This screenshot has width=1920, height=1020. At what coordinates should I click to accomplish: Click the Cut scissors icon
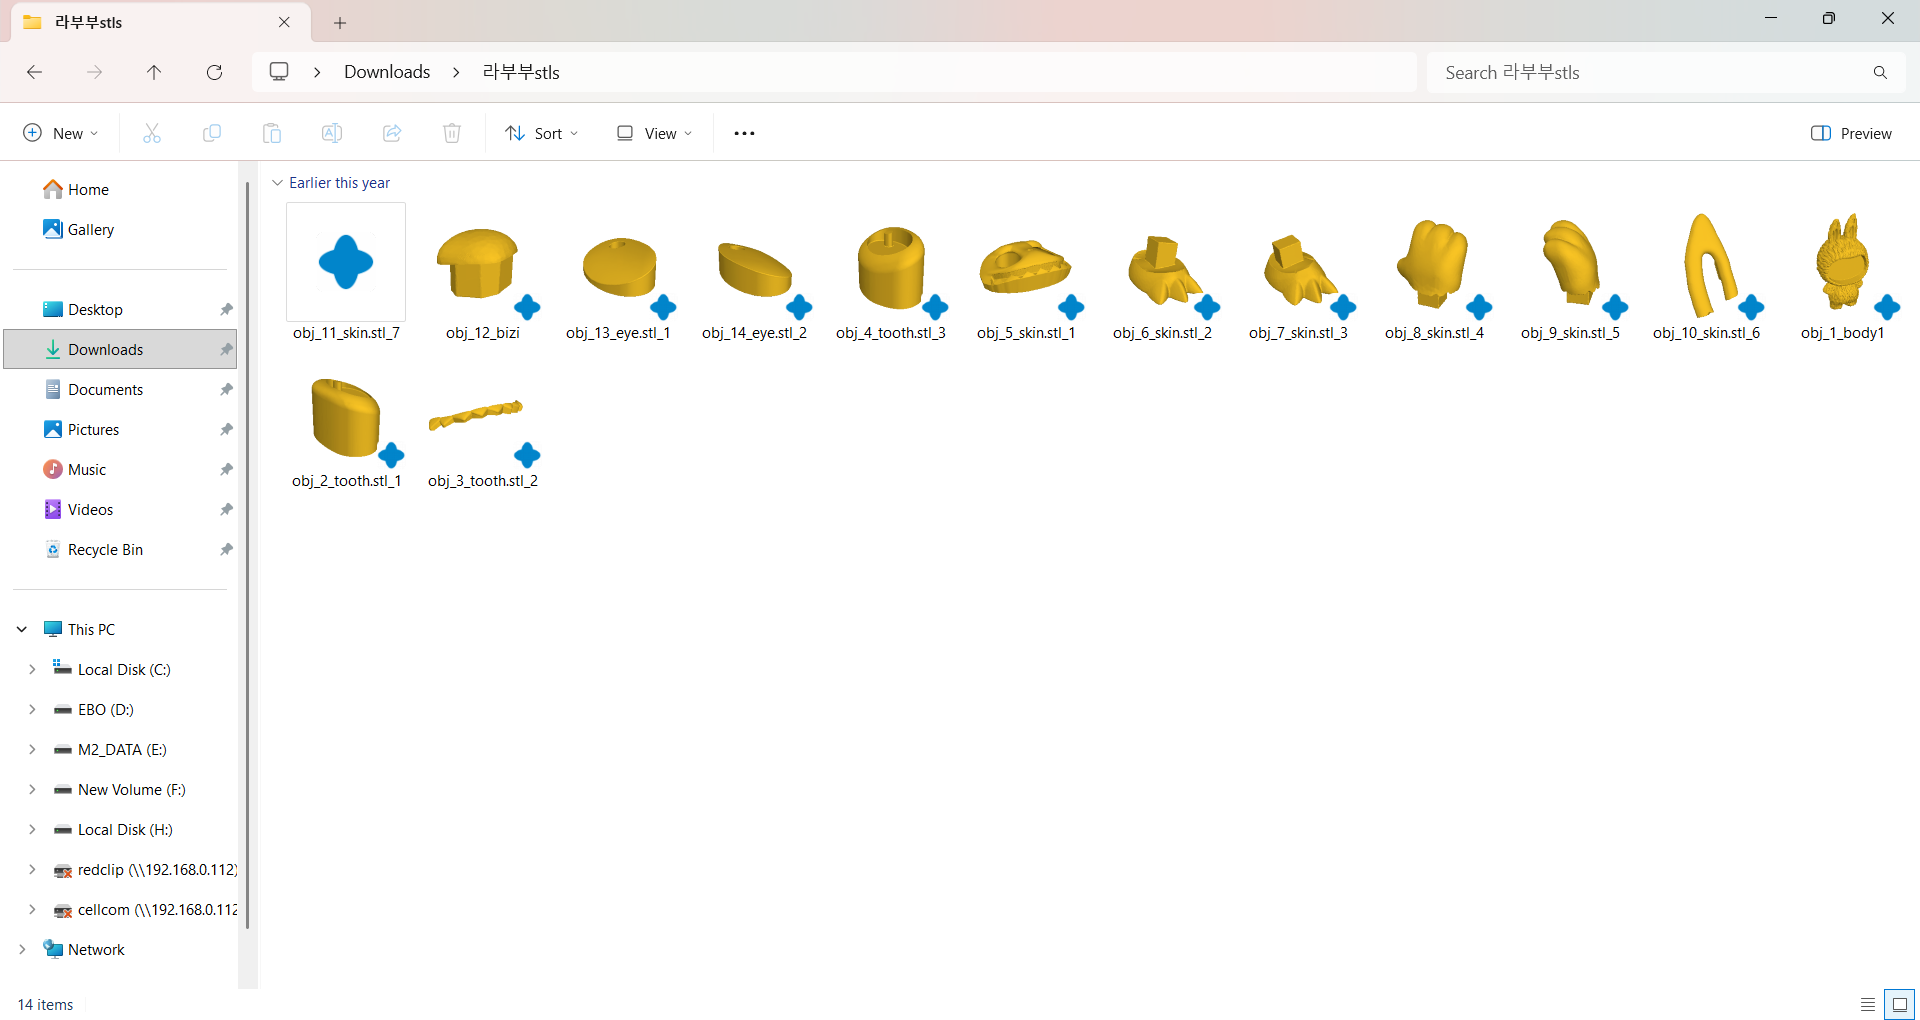point(152,133)
